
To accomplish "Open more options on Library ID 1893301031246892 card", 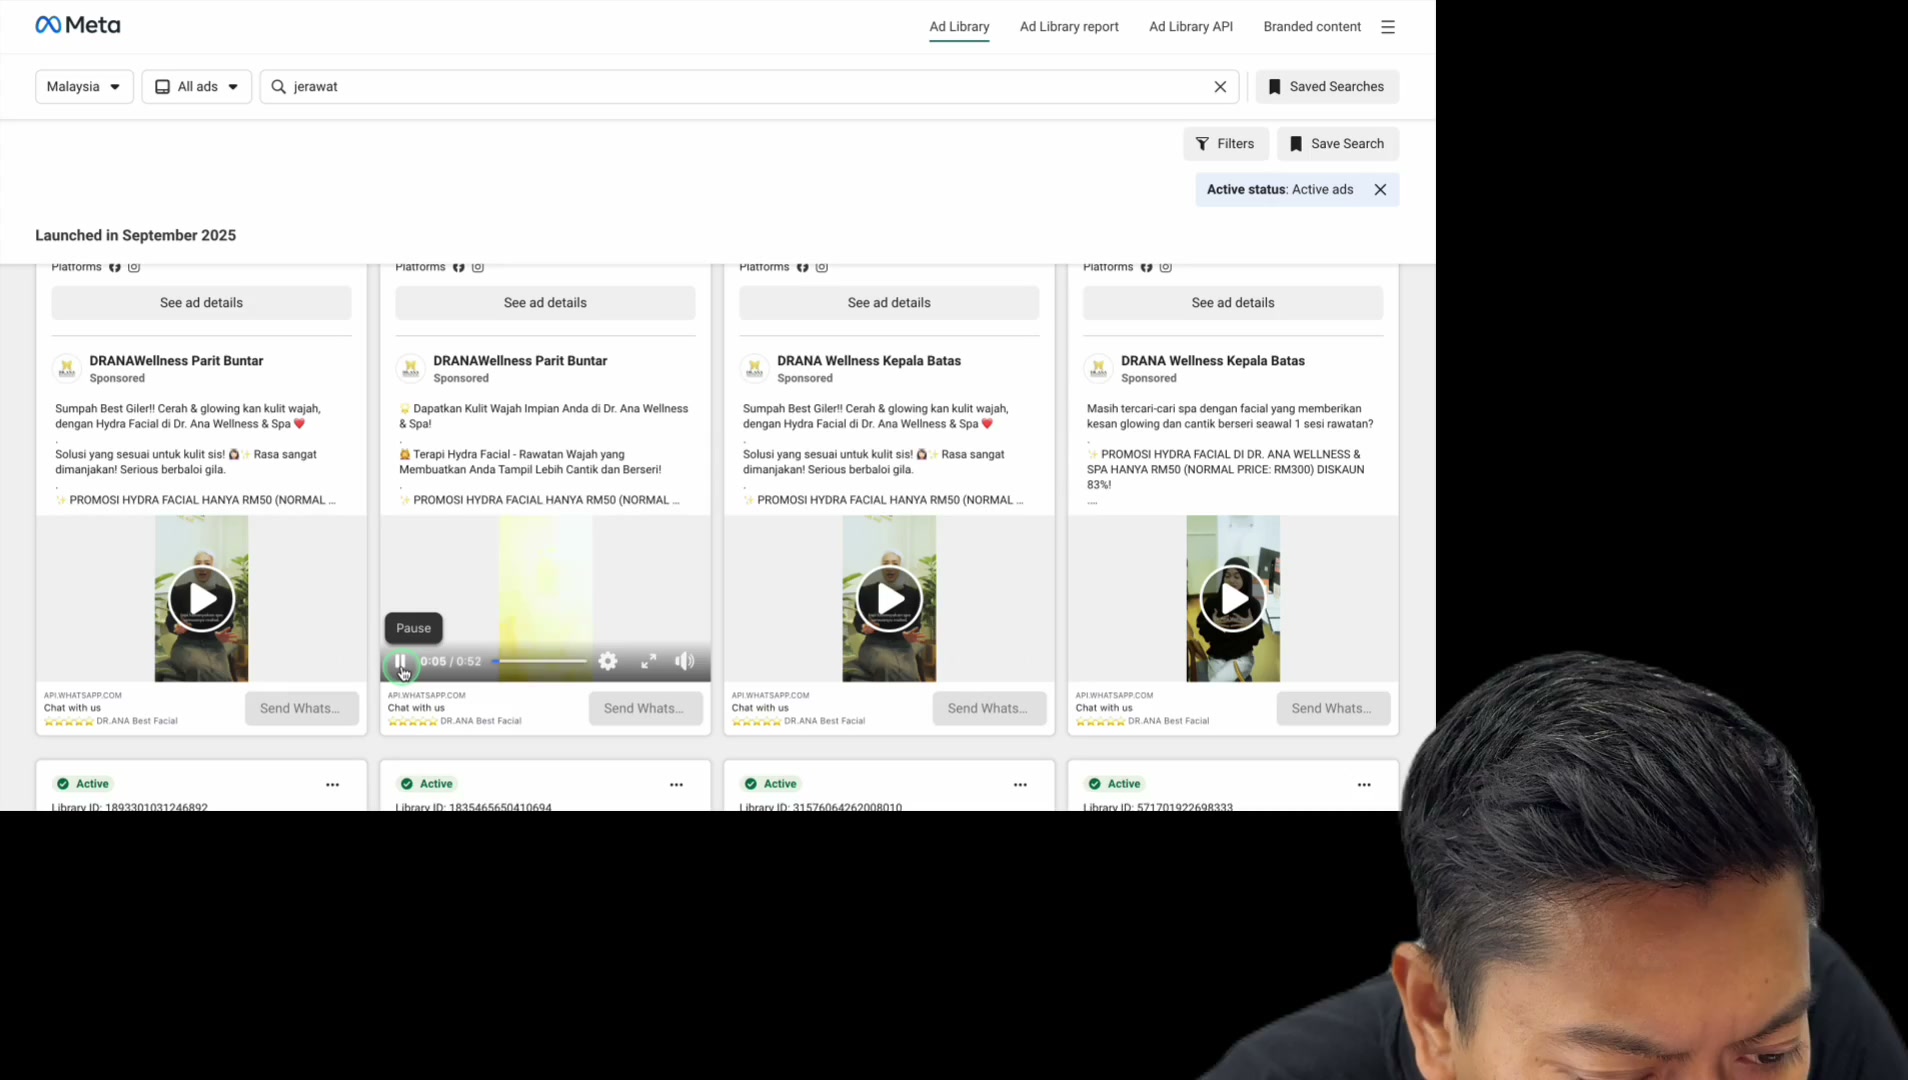I will (333, 785).
